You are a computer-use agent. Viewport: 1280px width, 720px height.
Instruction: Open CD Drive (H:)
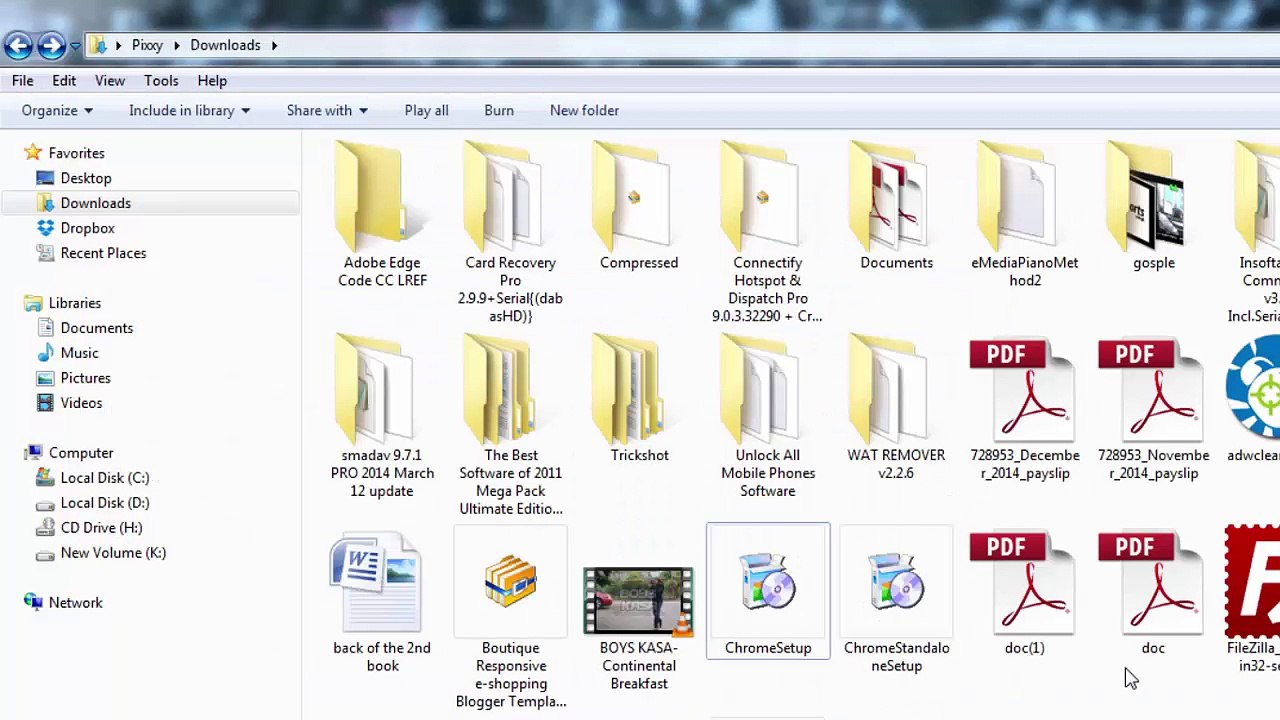click(89, 528)
